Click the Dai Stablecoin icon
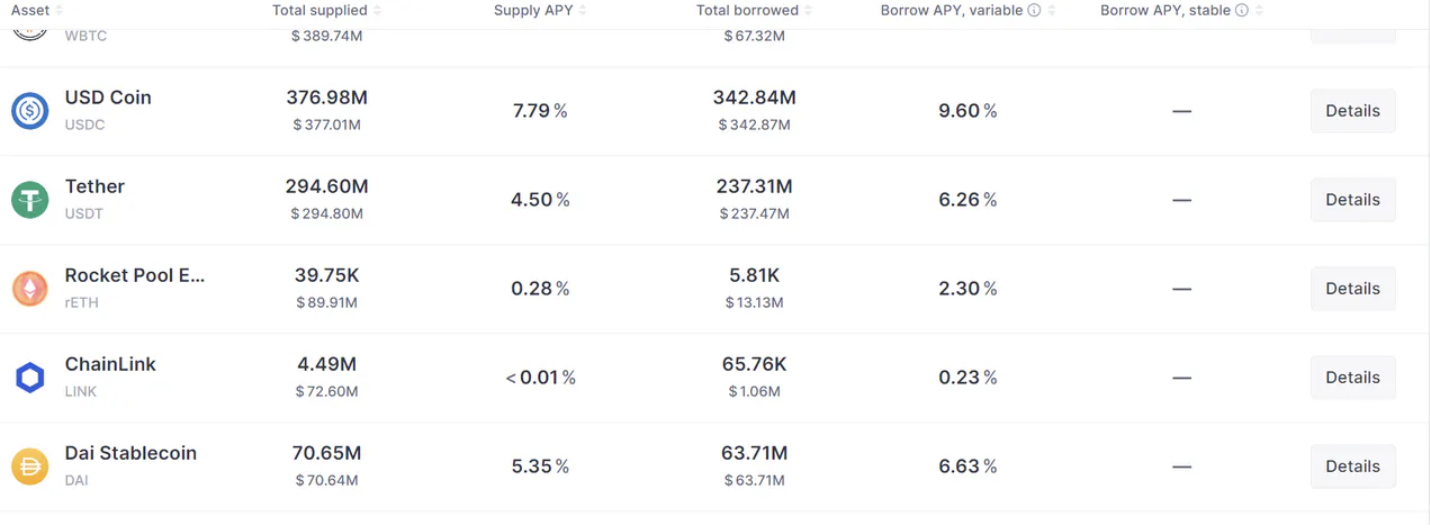The image size is (1430, 530). 30,466
